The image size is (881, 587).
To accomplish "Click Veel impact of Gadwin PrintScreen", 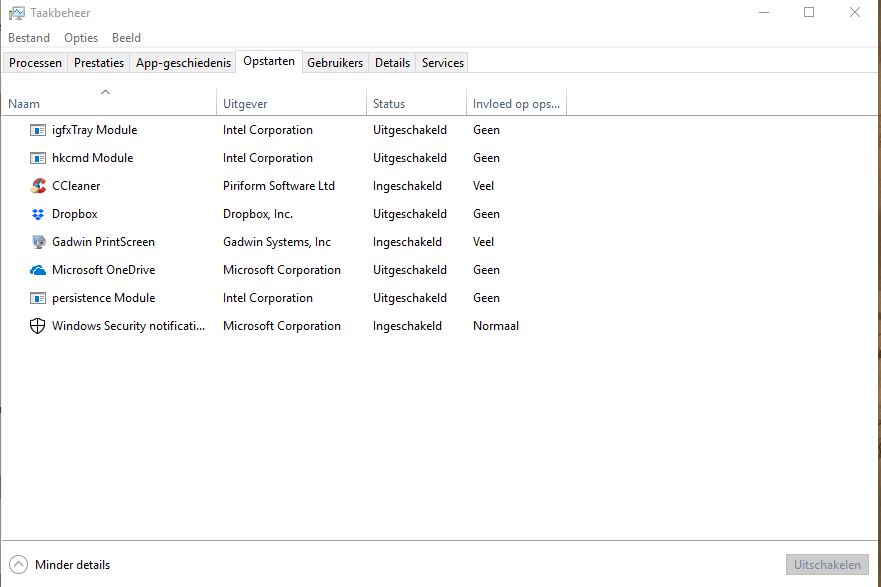I will click(483, 242).
